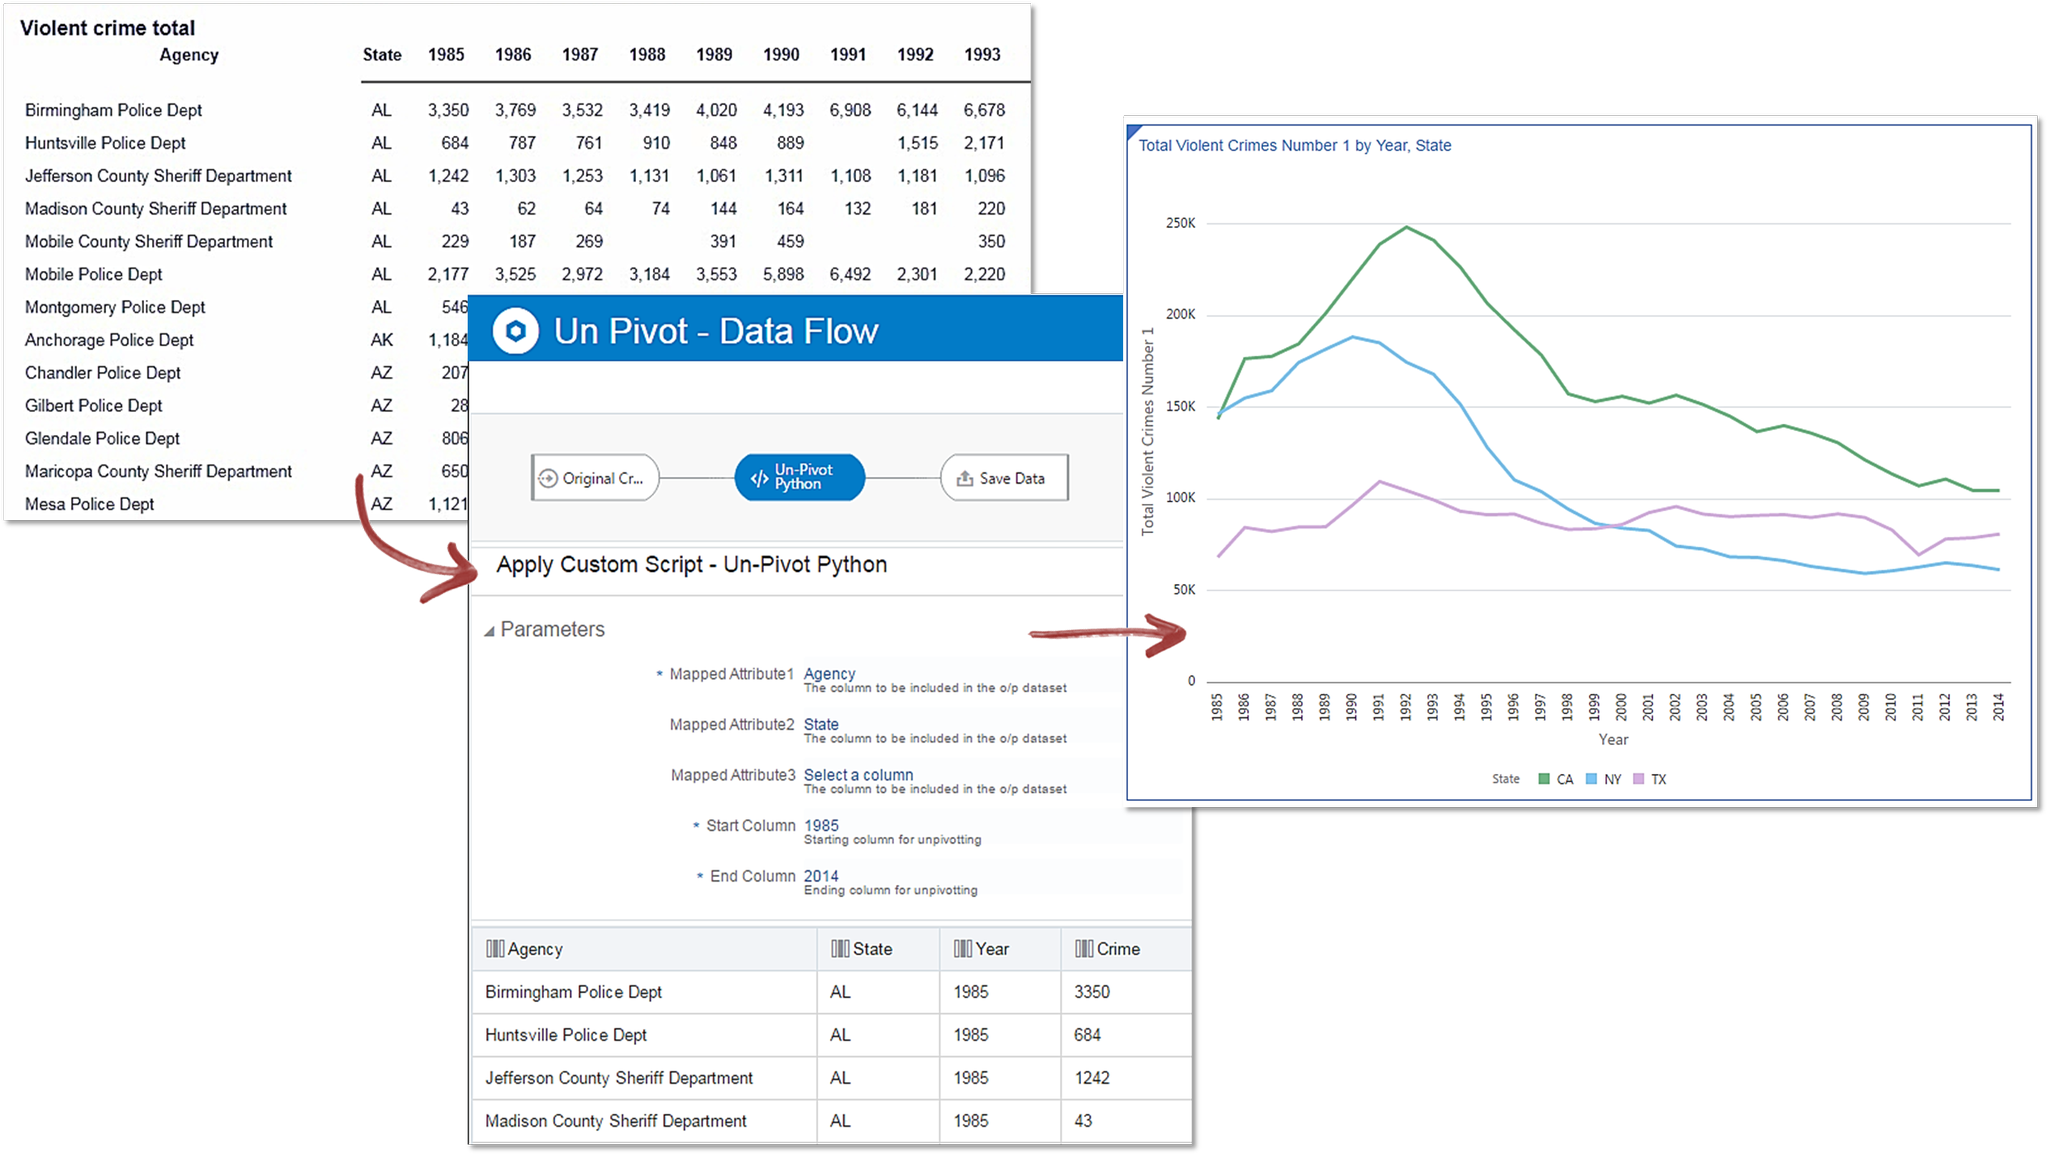Open the Start Column selector showing 1985
This screenshot has height=1155, width=2048.
(x=821, y=825)
